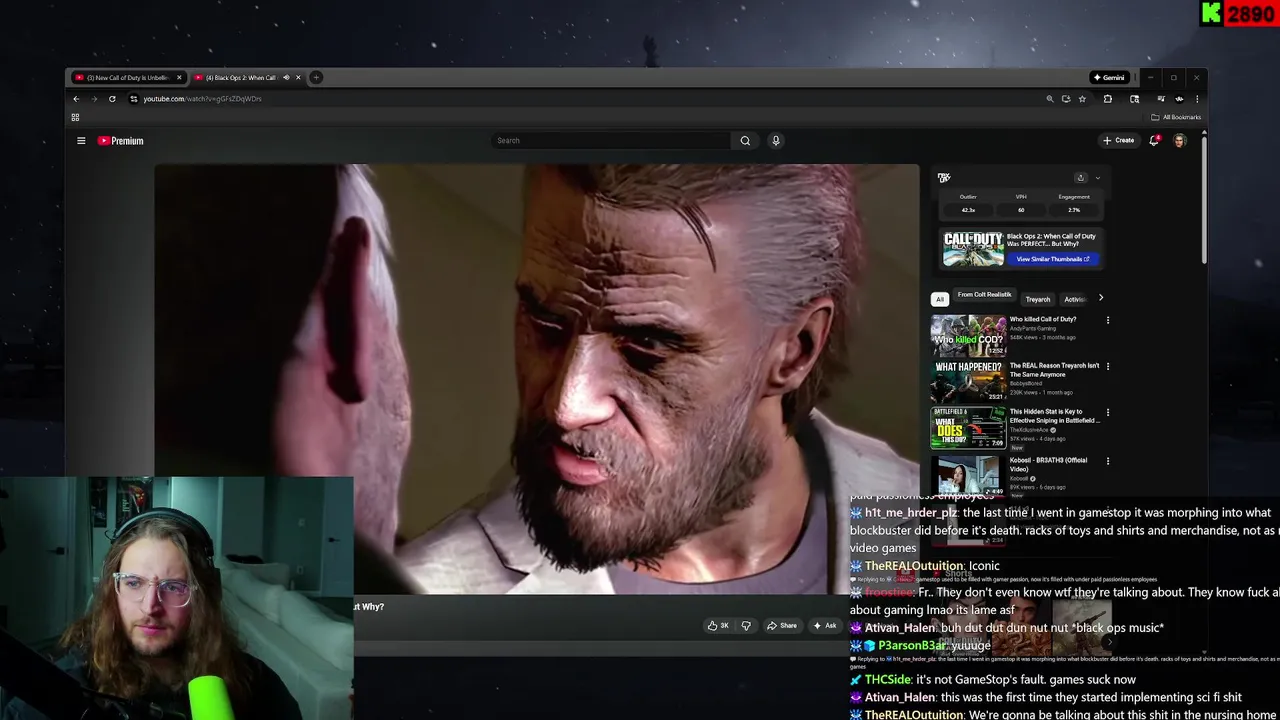Screen dimensions: 1280x720
Task: Open Kobosil BR3ATH3 video thumbnail
Action: (968, 476)
